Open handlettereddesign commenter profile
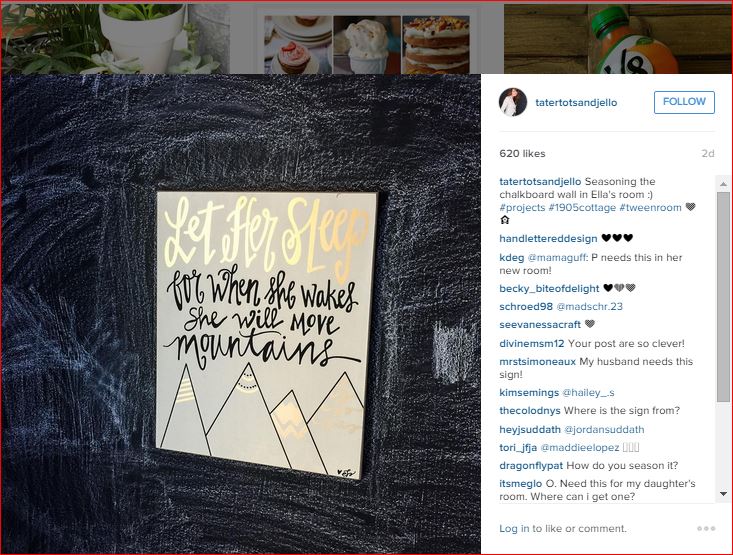733x555 pixels. (548, 238)
